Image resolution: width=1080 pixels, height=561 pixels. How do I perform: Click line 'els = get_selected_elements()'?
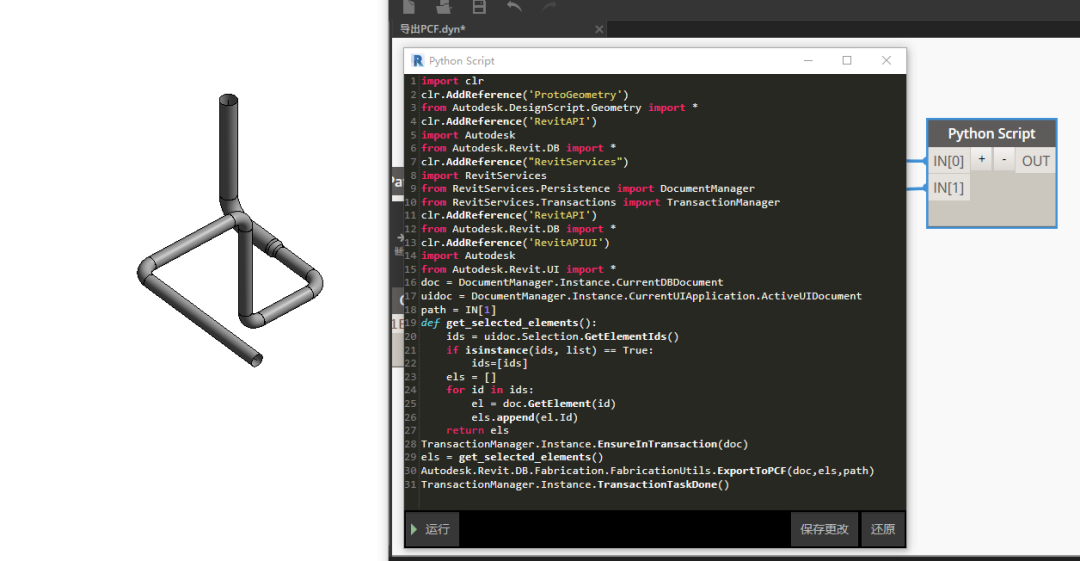(x=512, y=457)
